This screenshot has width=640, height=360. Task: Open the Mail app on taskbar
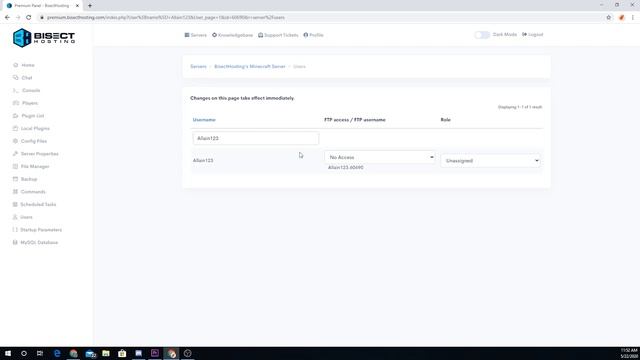pos(90,353)
